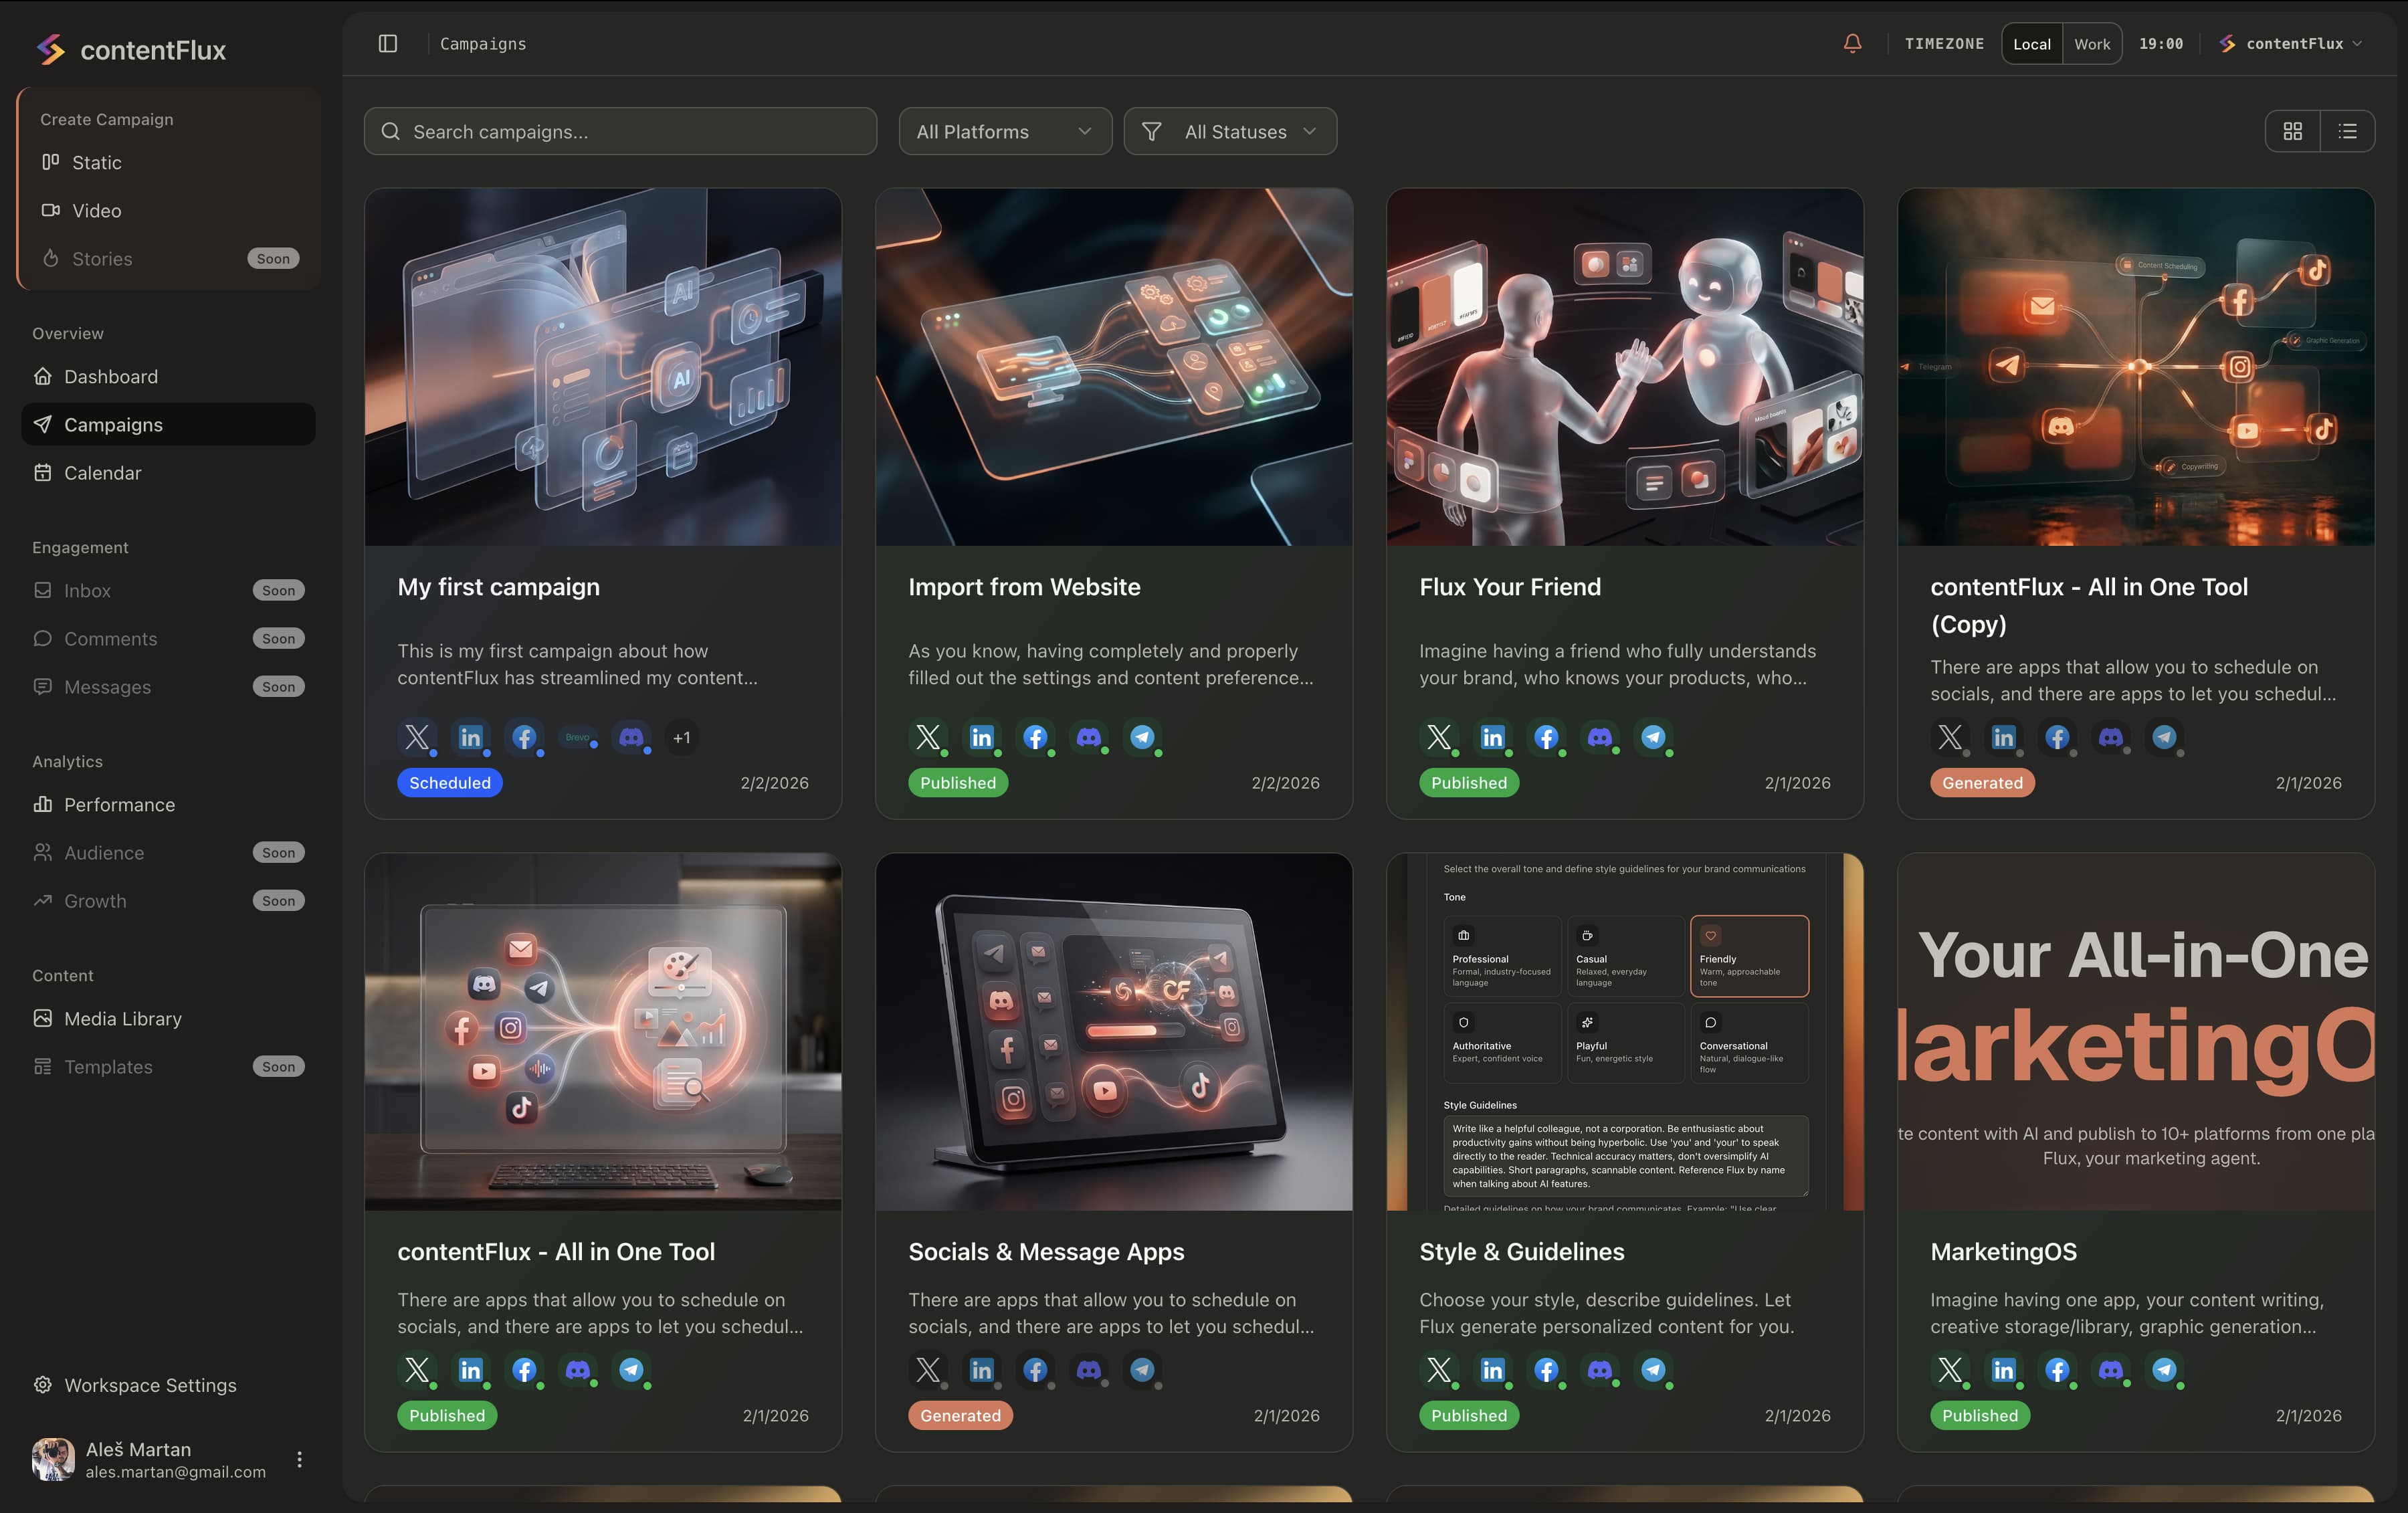The height and width of the screenshot is (1513, 2408).
Task: Open the Dashboard overview
Action: coord(110,376)
